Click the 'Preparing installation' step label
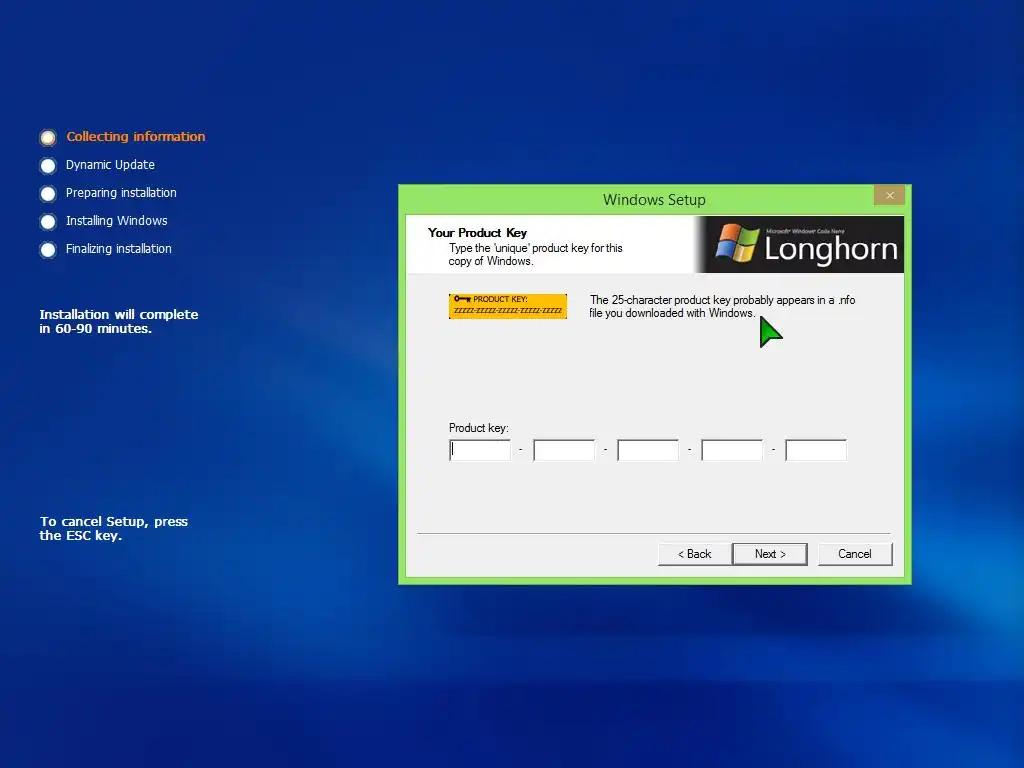Image resolution: width=1024 pixels, height=768 pixels. (121, 193)
